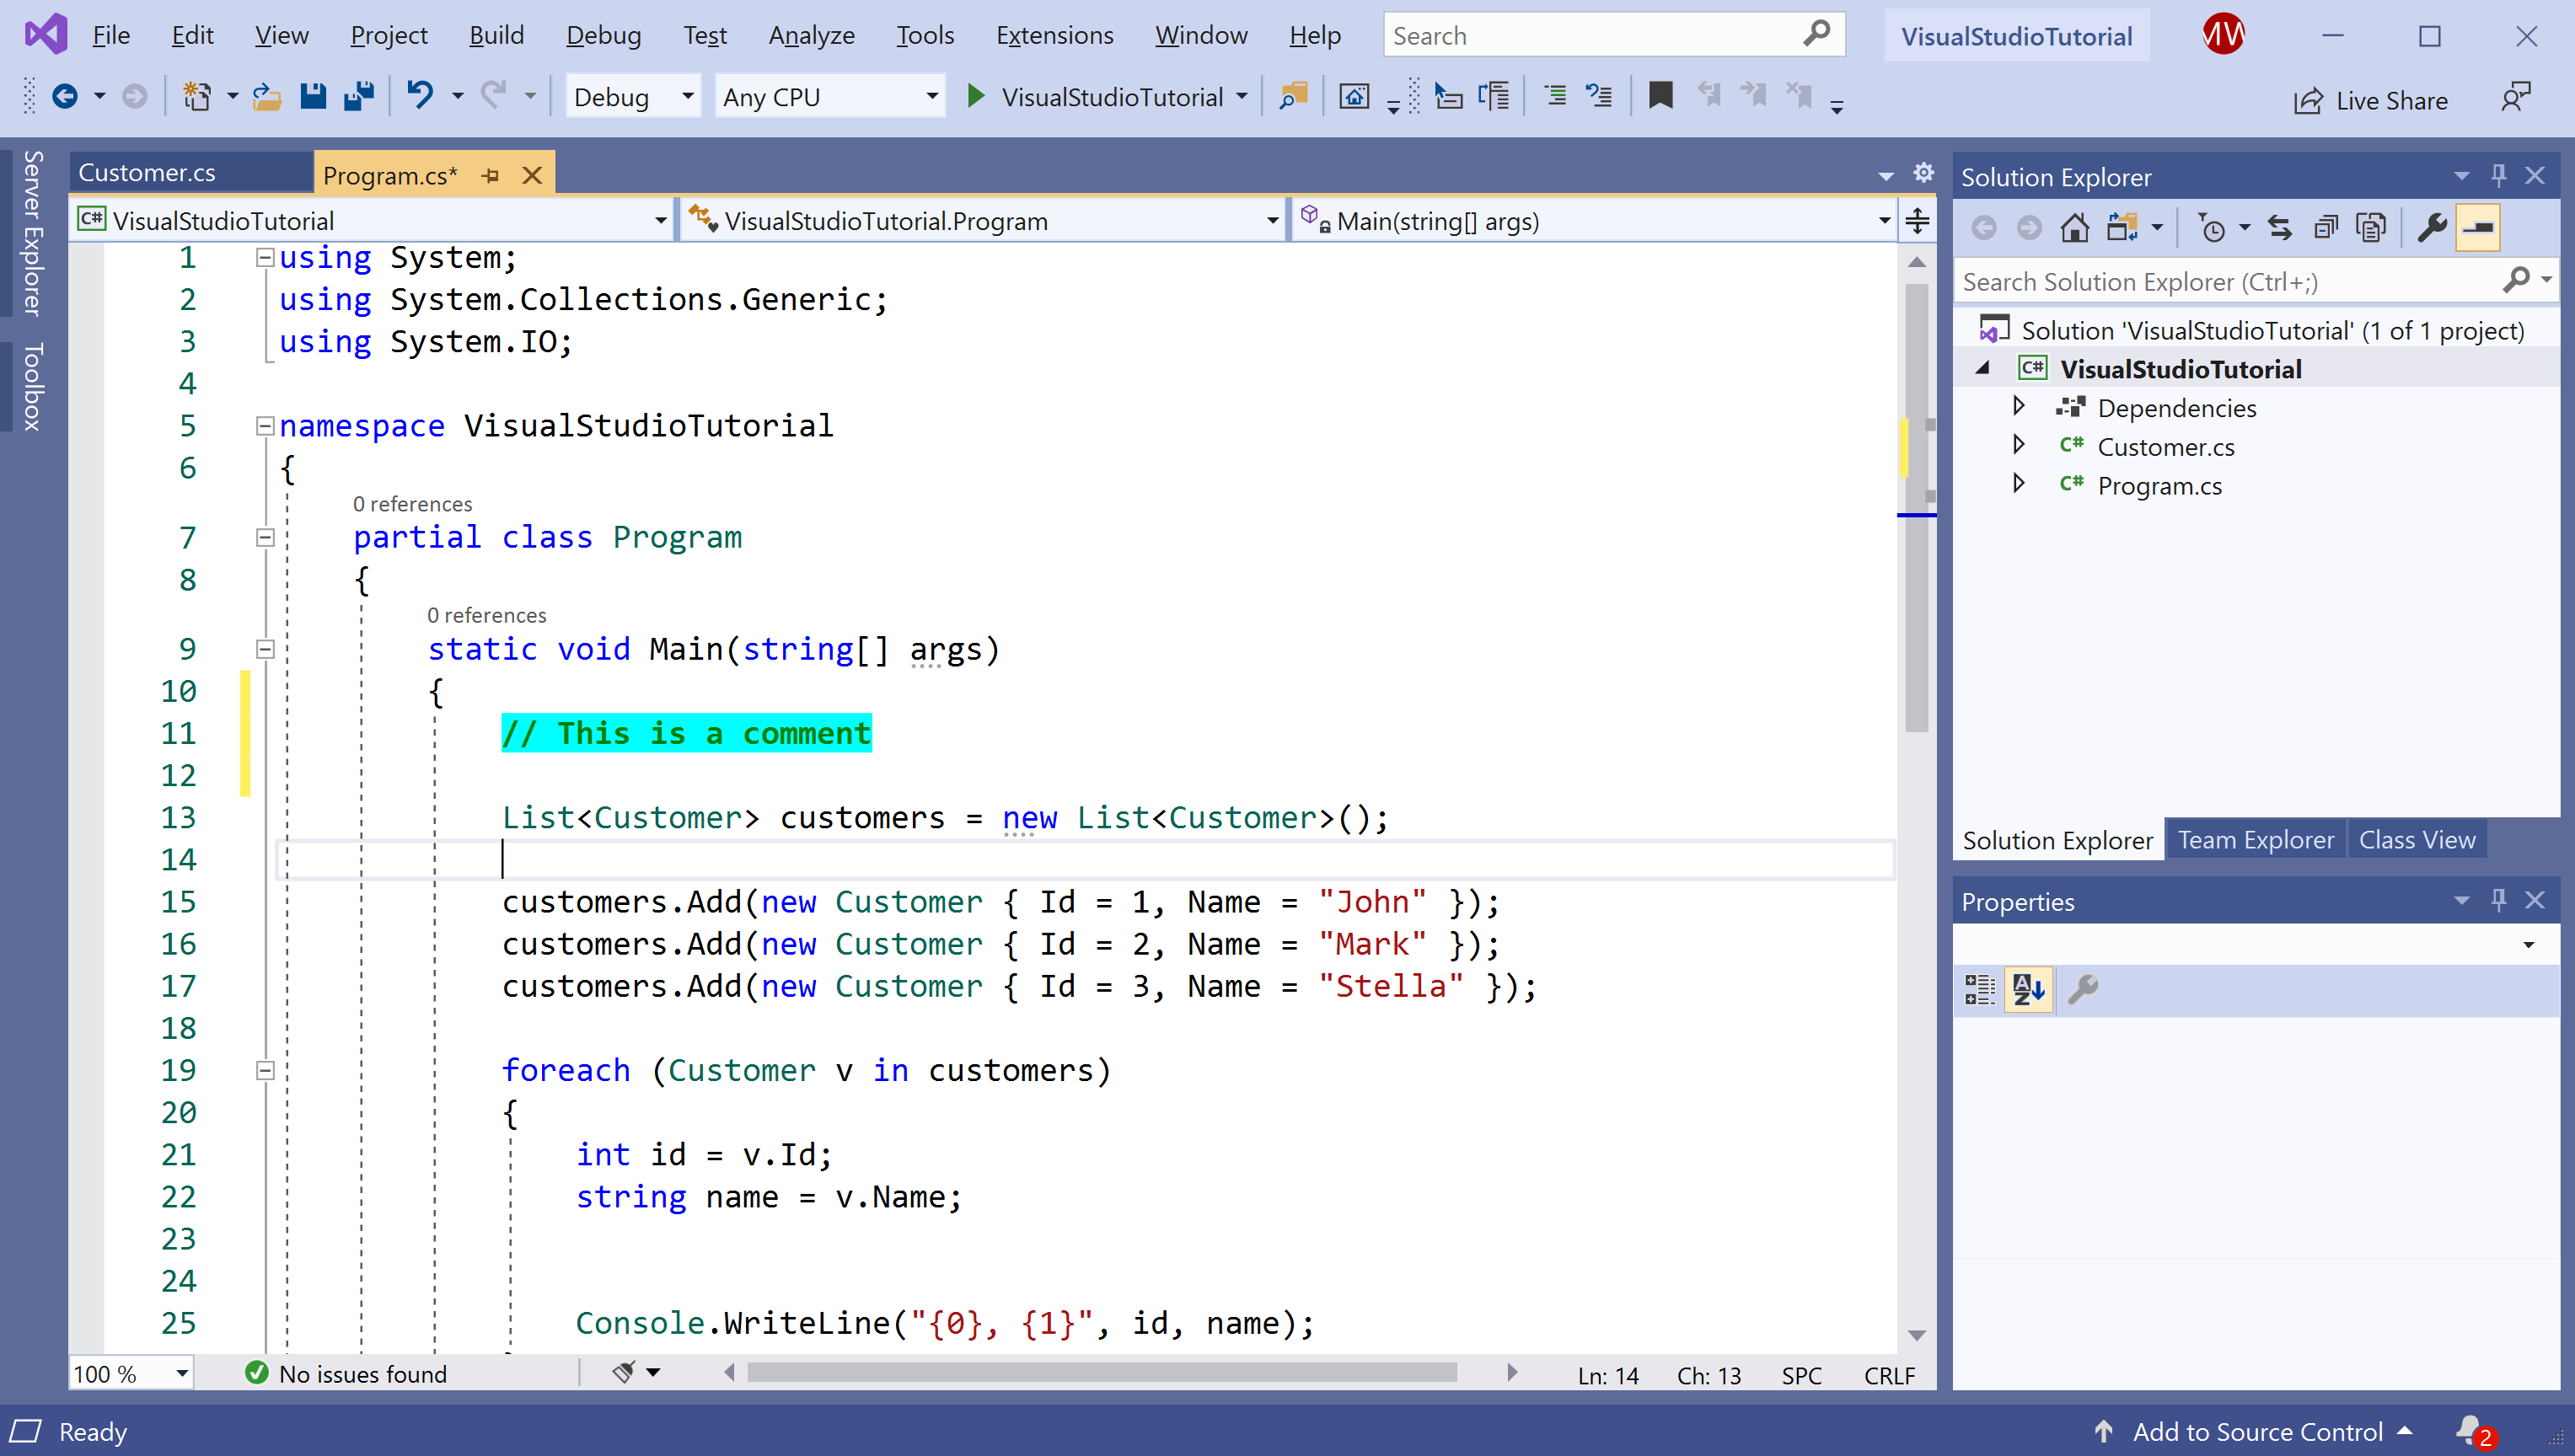This screenshot has width=2575, height=1456.
Task: Click the Save All toolbar icon
Action: (x=358, y=97)
